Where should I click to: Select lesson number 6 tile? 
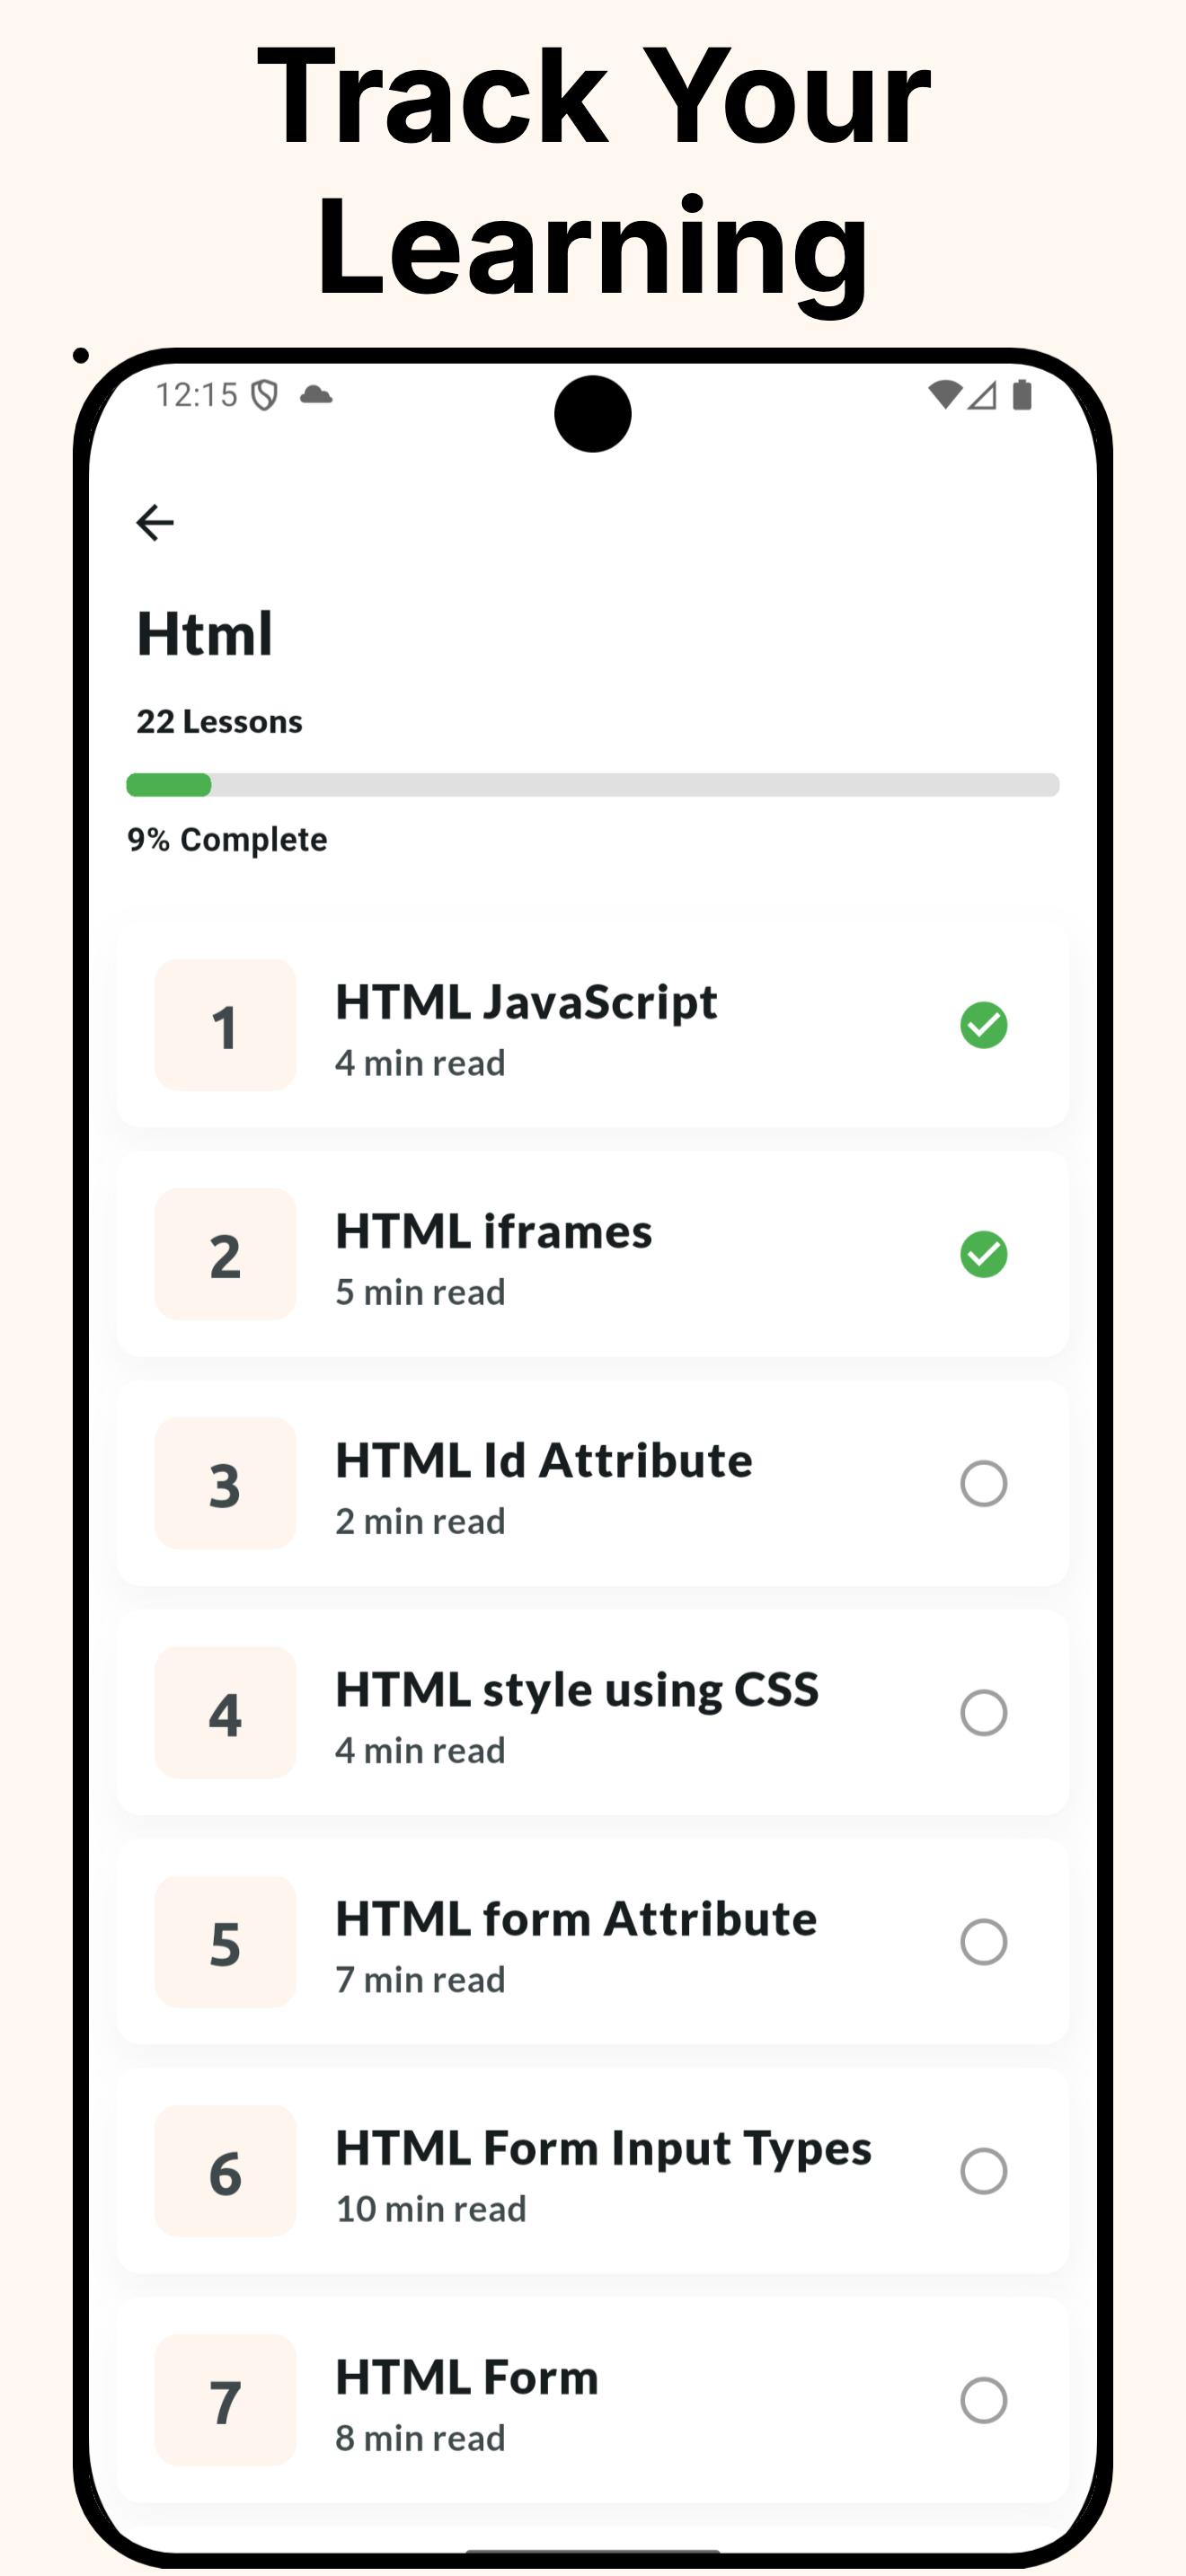[x=225, y=2171]
